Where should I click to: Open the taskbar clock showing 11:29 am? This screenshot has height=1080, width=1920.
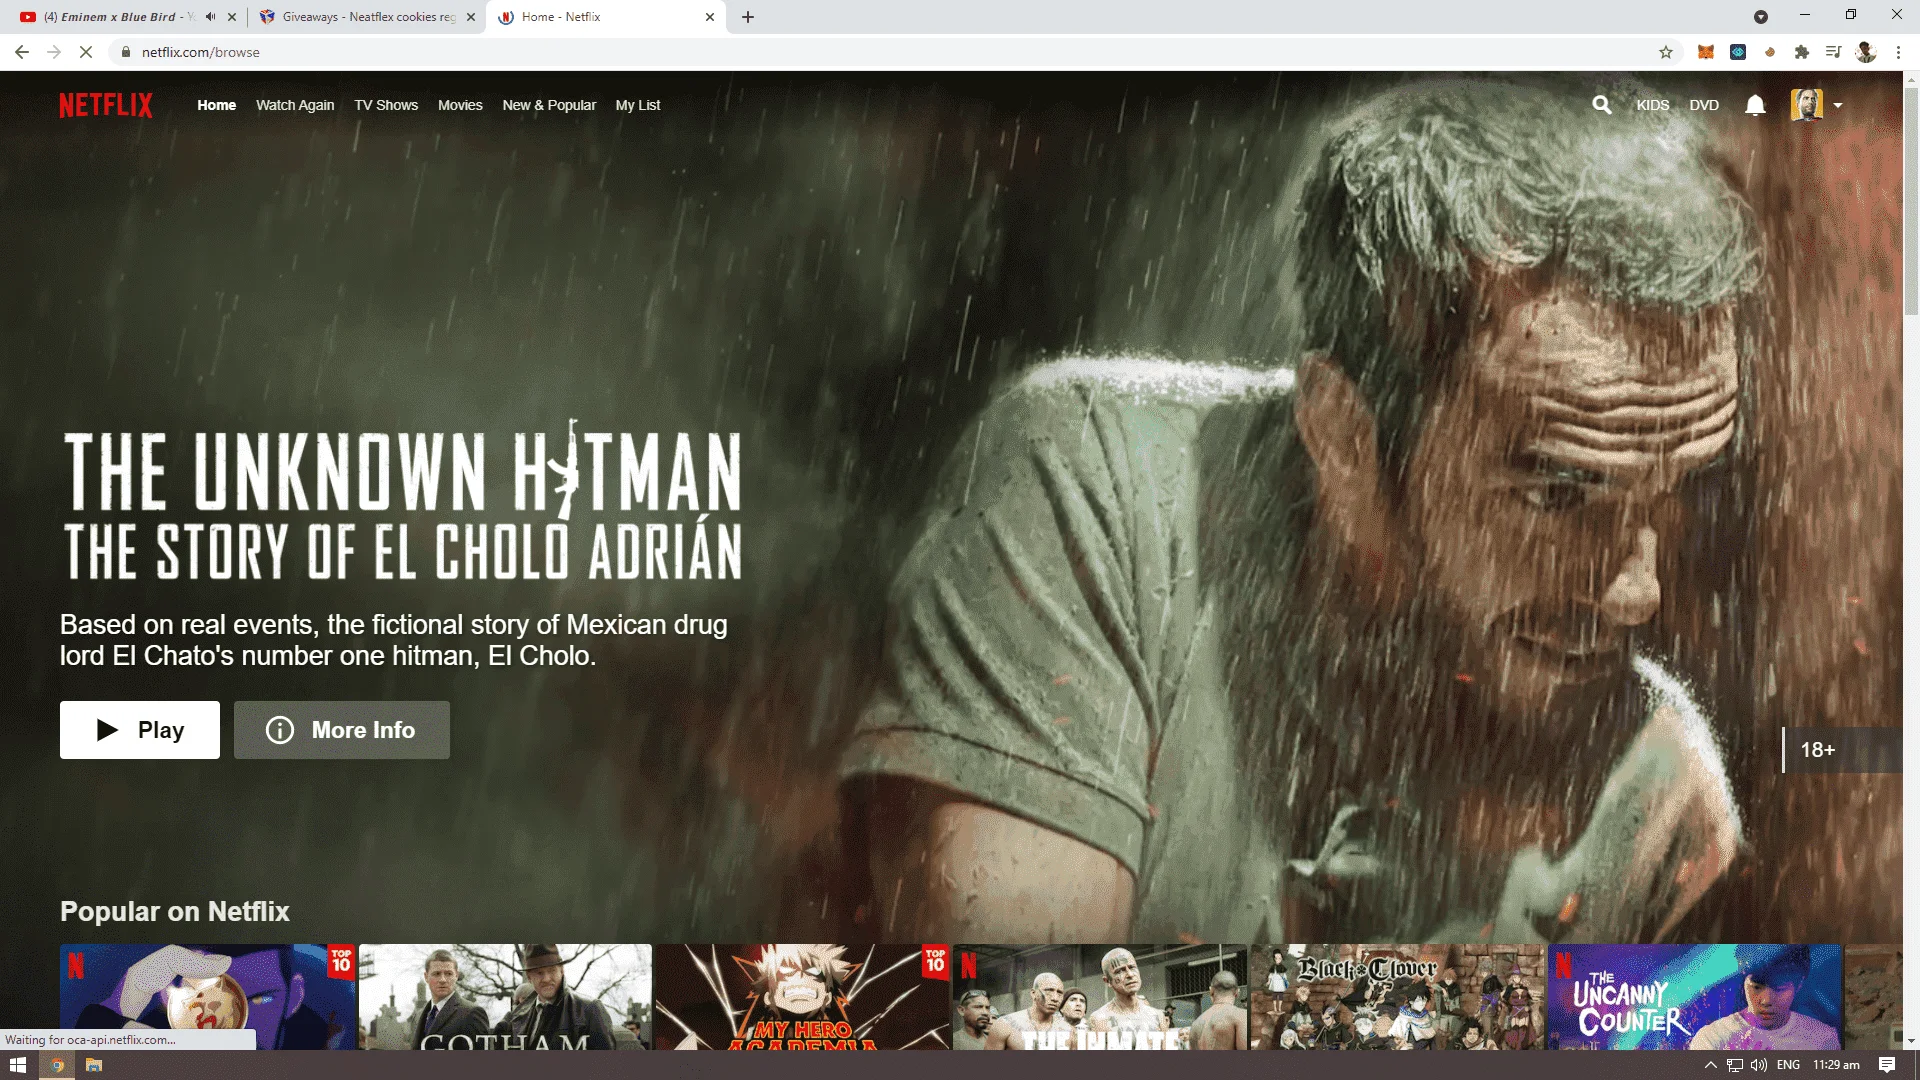click(x=1836, y=1065)
